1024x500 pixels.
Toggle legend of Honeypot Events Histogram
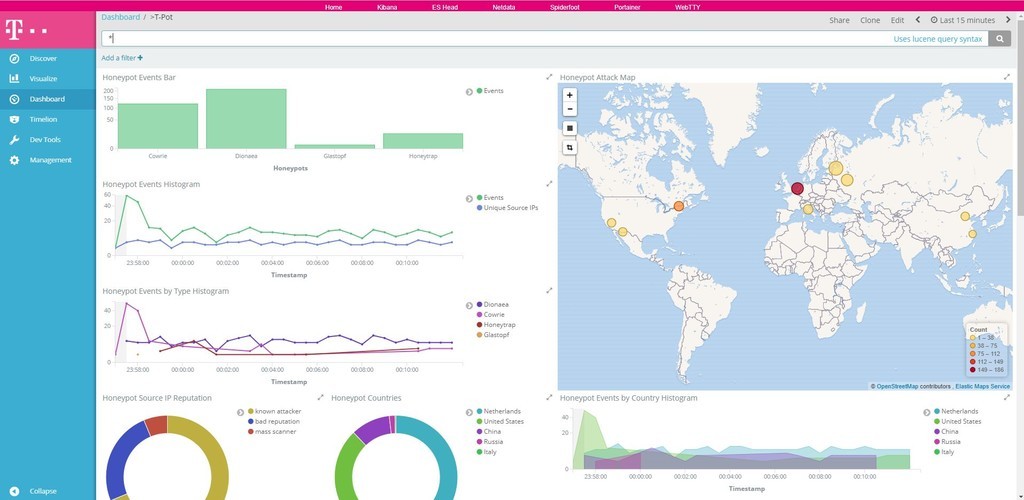point(469,198)
